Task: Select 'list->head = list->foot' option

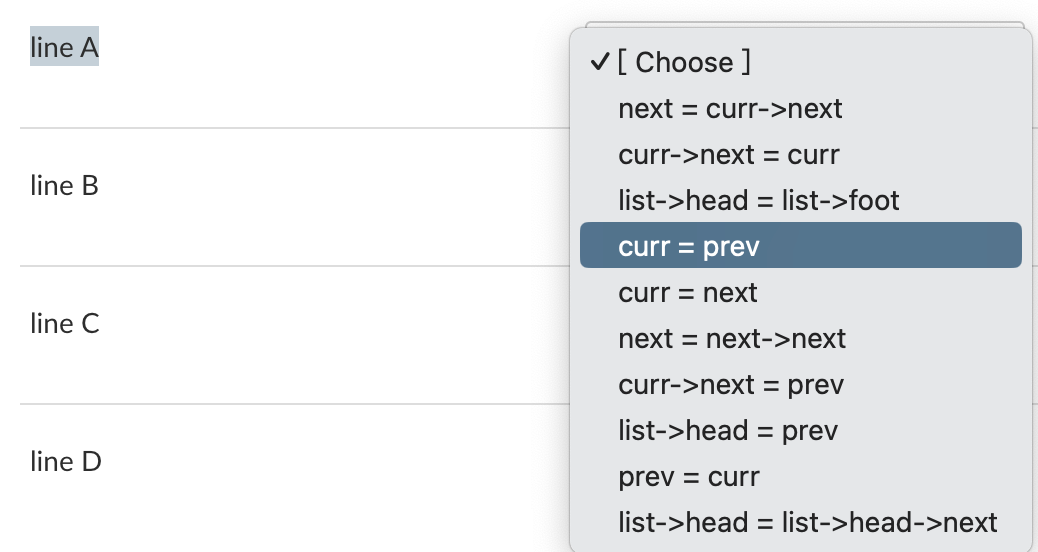Action: click(x=800, y=201)
